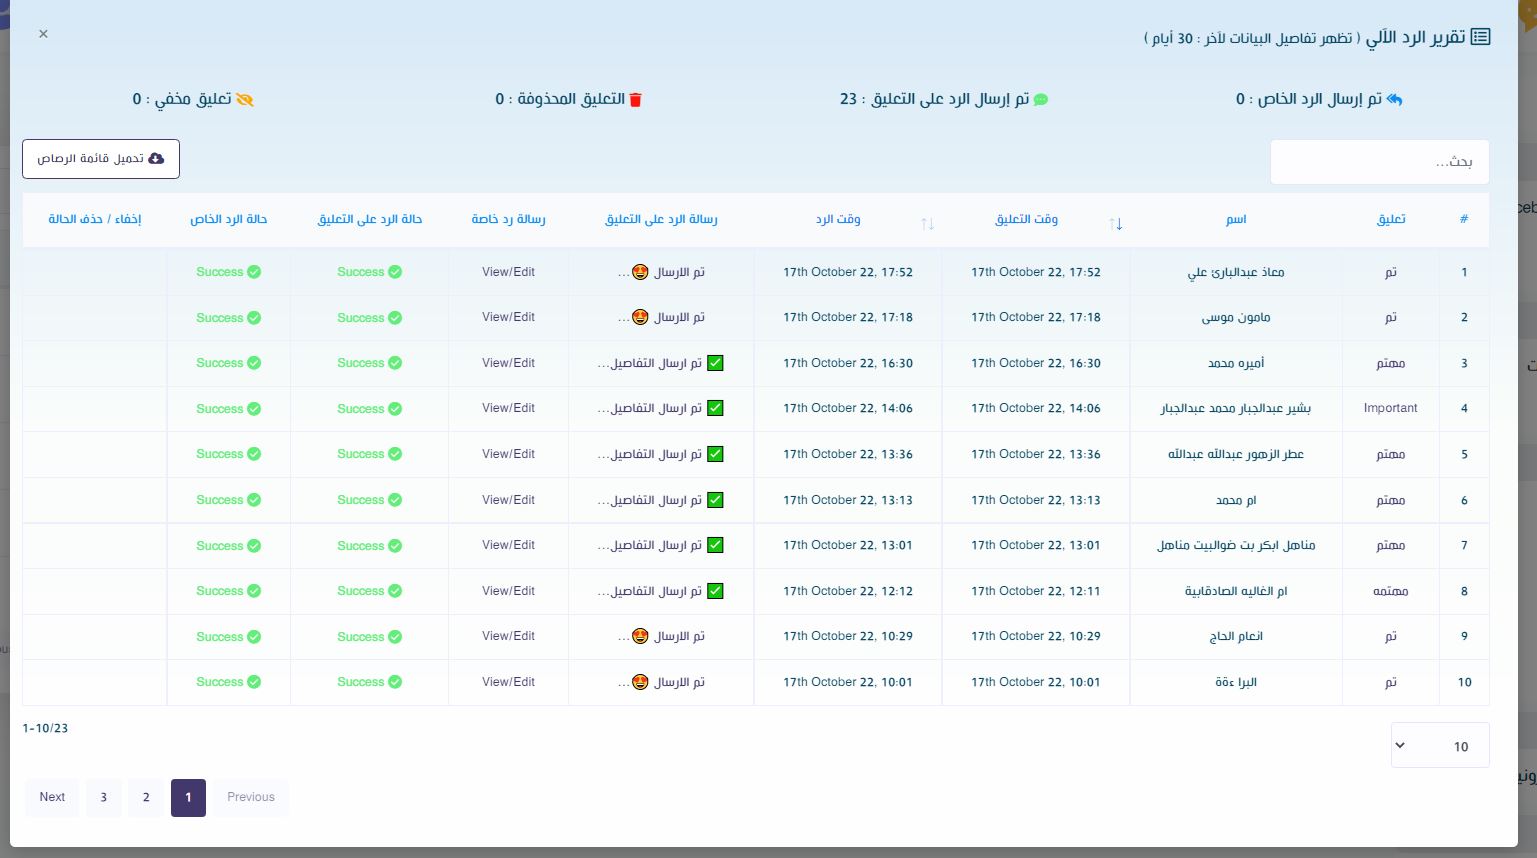Click the green comment reply sent bubble icon
1537x858 pixels.
click(x=1040, y=100)
